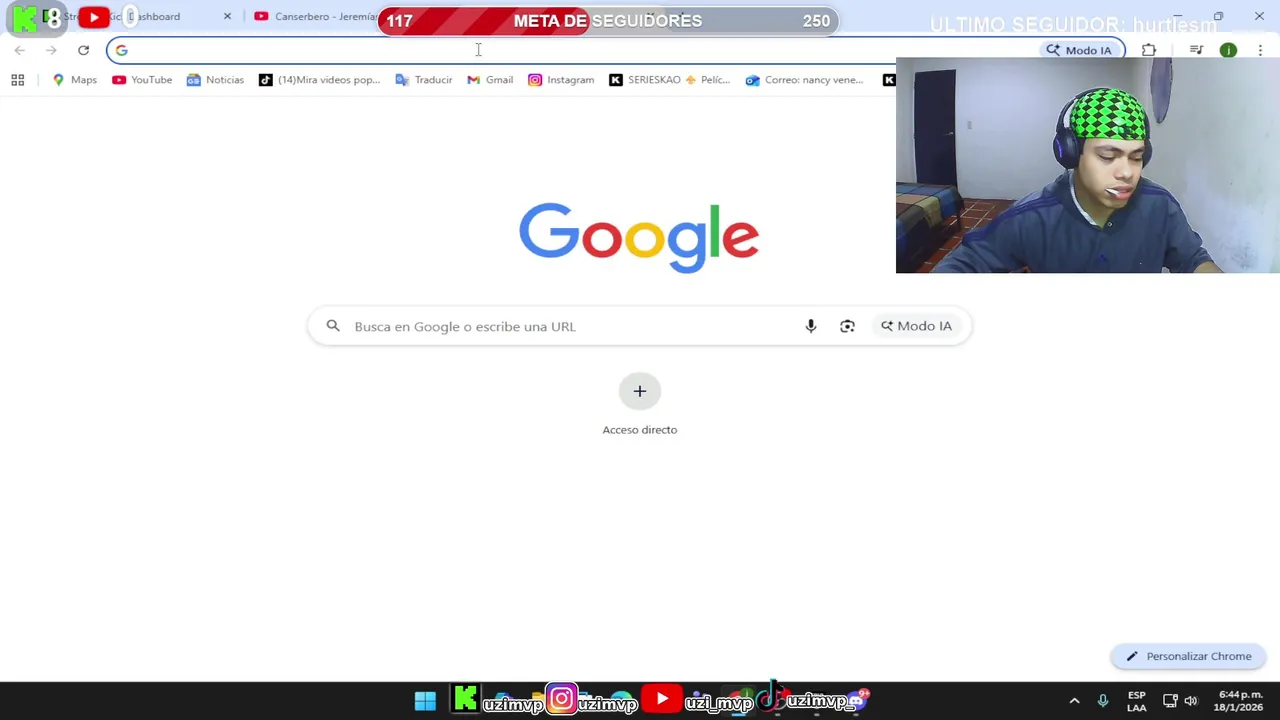Click the Google logo
Image resolution: width=1280 pixels, height=720 pixels.
point(639,238)
